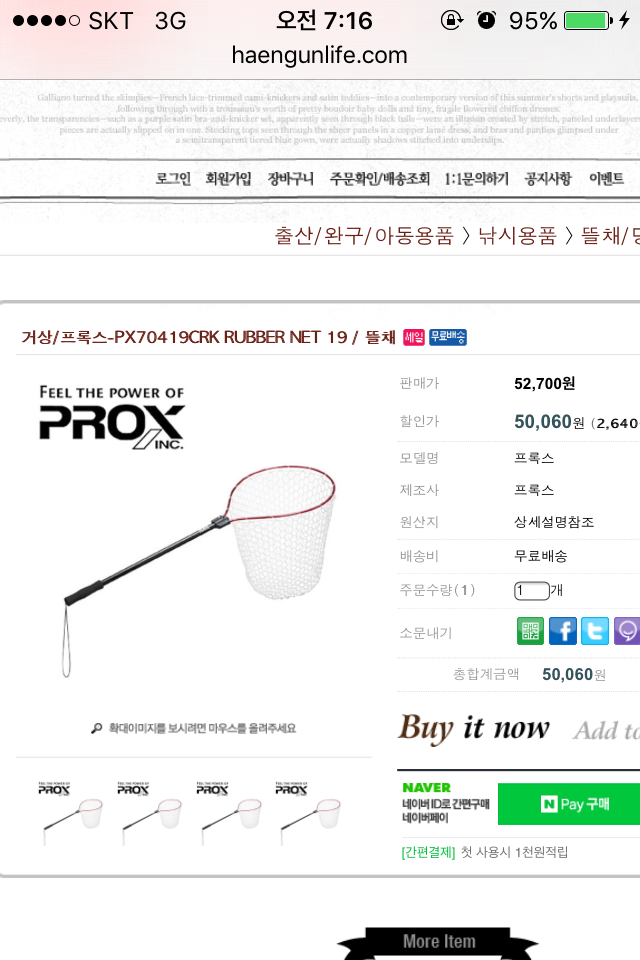Open 회원가입 menu item
This screenshot has width=640, height=960.
228,179
